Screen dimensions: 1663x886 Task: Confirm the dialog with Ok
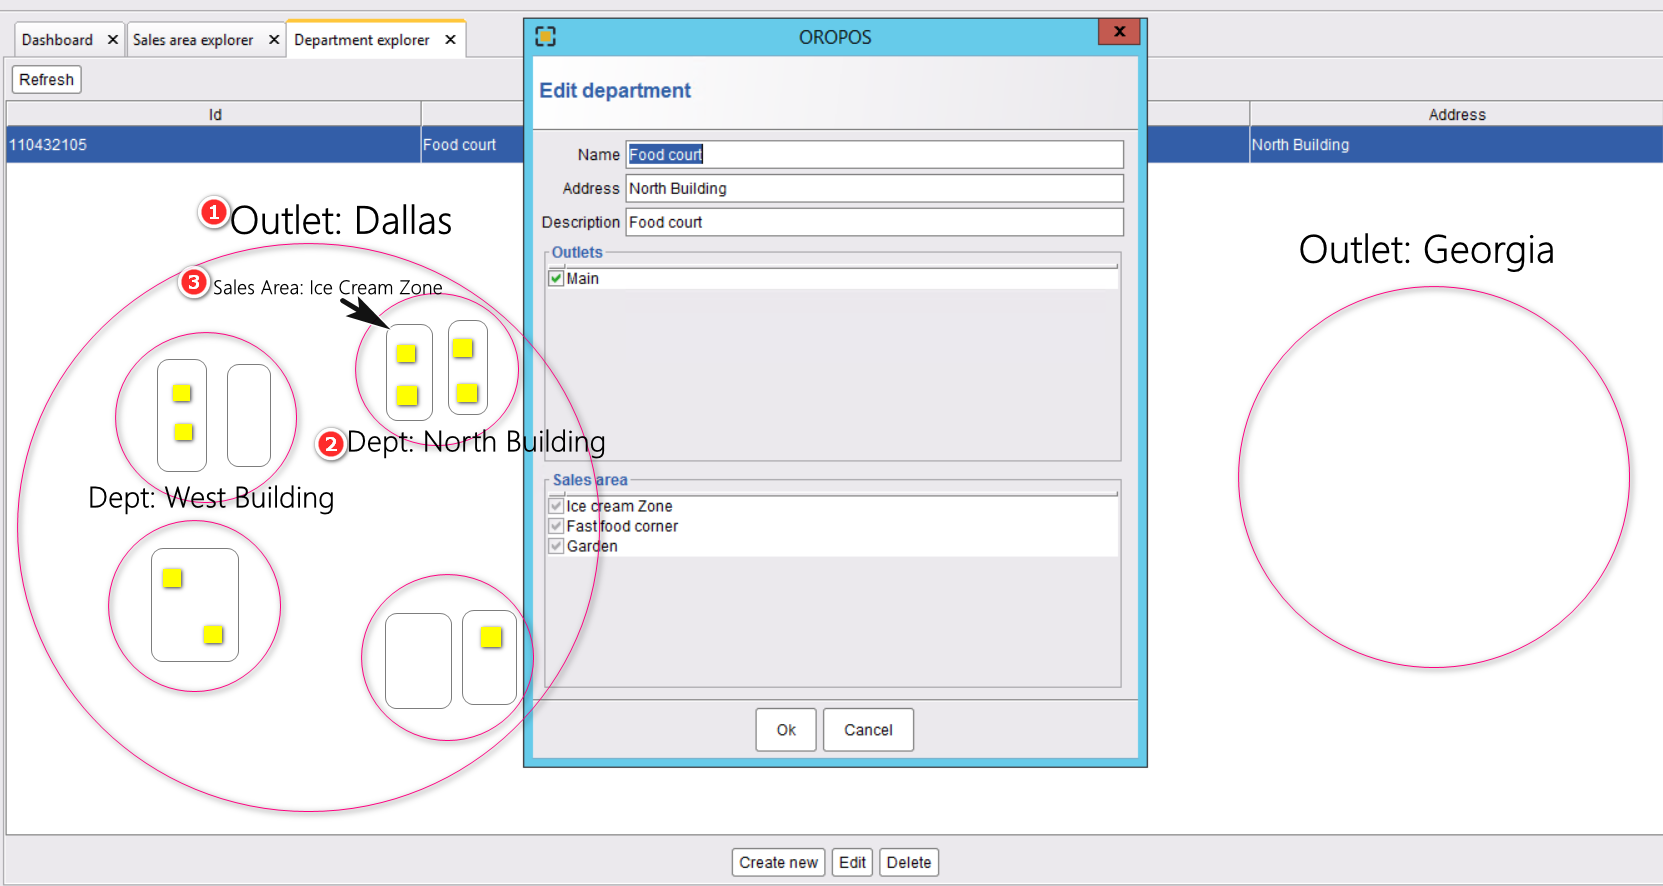pyautogui.click(x=786, y=730)
